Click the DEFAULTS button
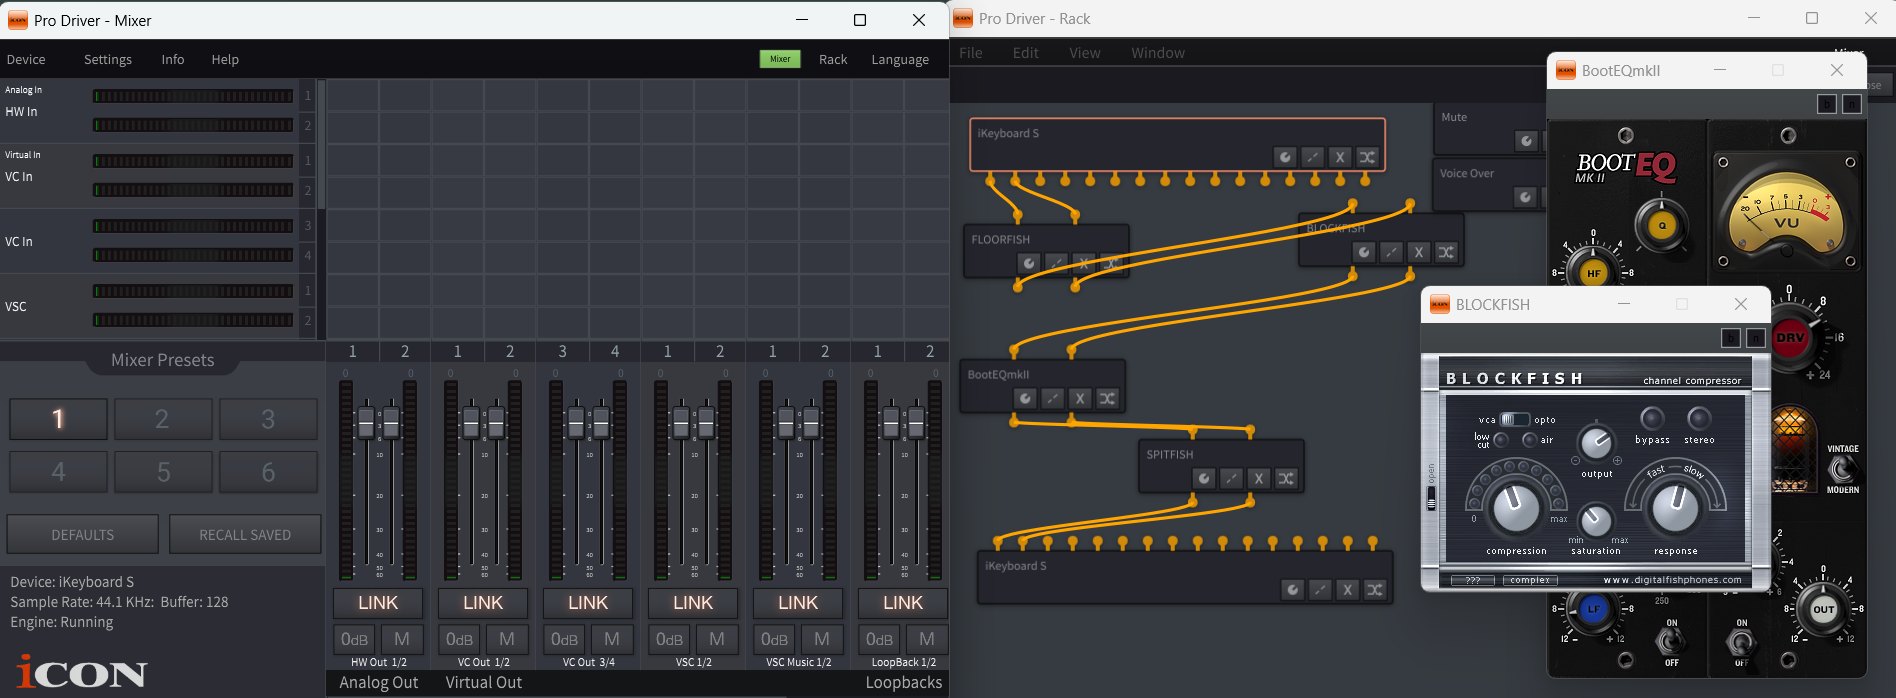The image size is (1896, 698). click(x=83, y=535)
